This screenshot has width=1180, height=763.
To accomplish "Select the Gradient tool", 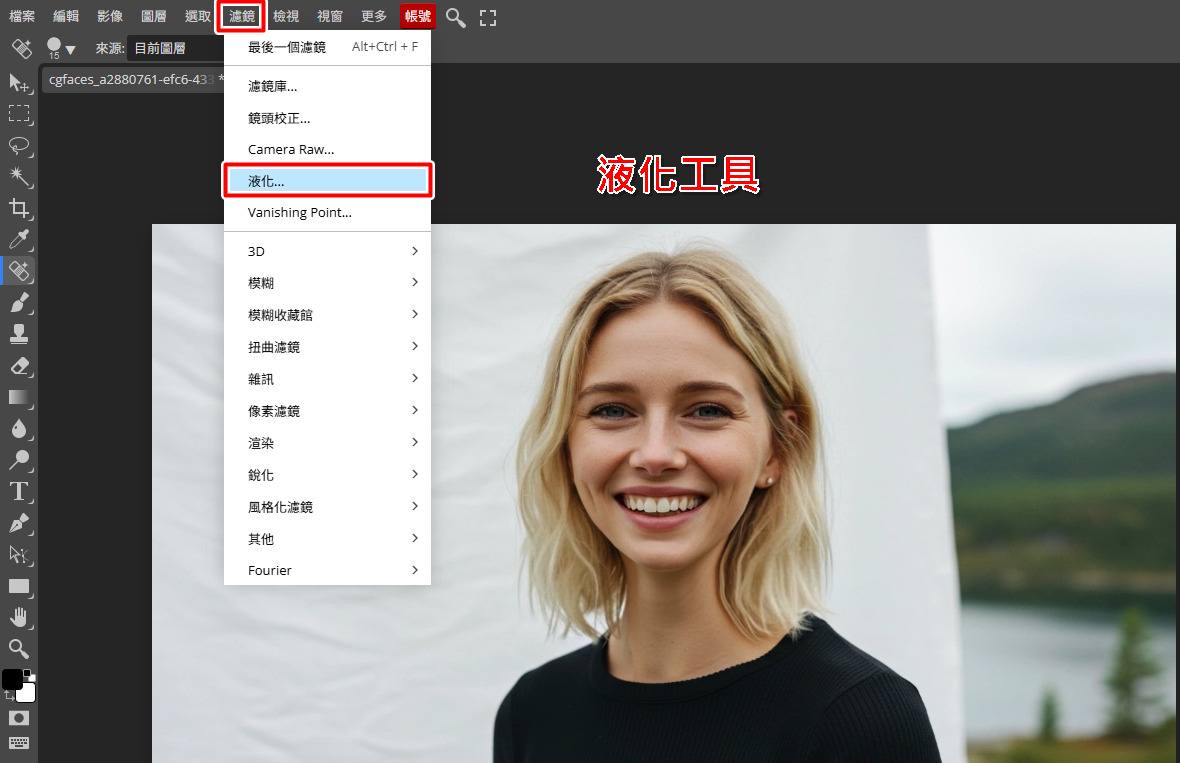I will [x=18, y=397].
